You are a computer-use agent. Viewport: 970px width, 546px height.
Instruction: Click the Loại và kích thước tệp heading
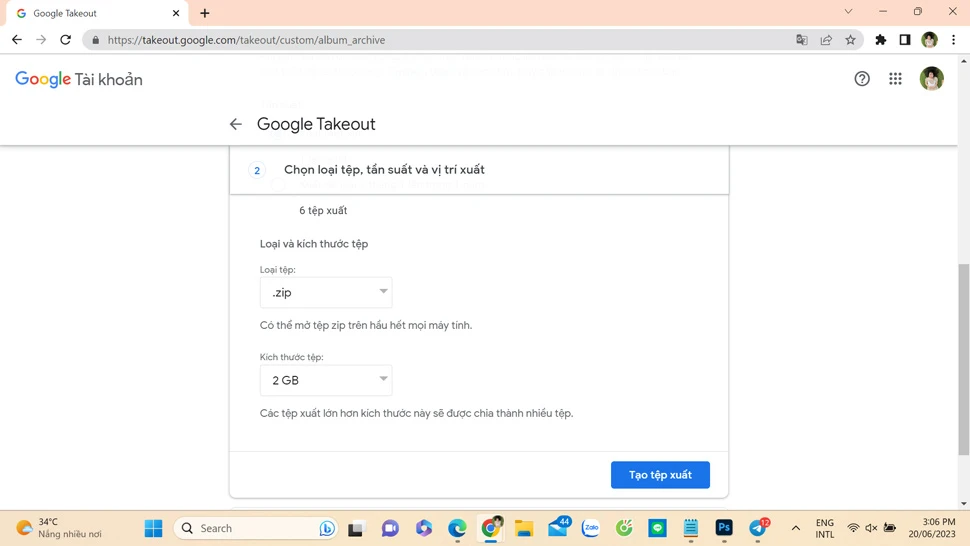click(x=314, y=244)
